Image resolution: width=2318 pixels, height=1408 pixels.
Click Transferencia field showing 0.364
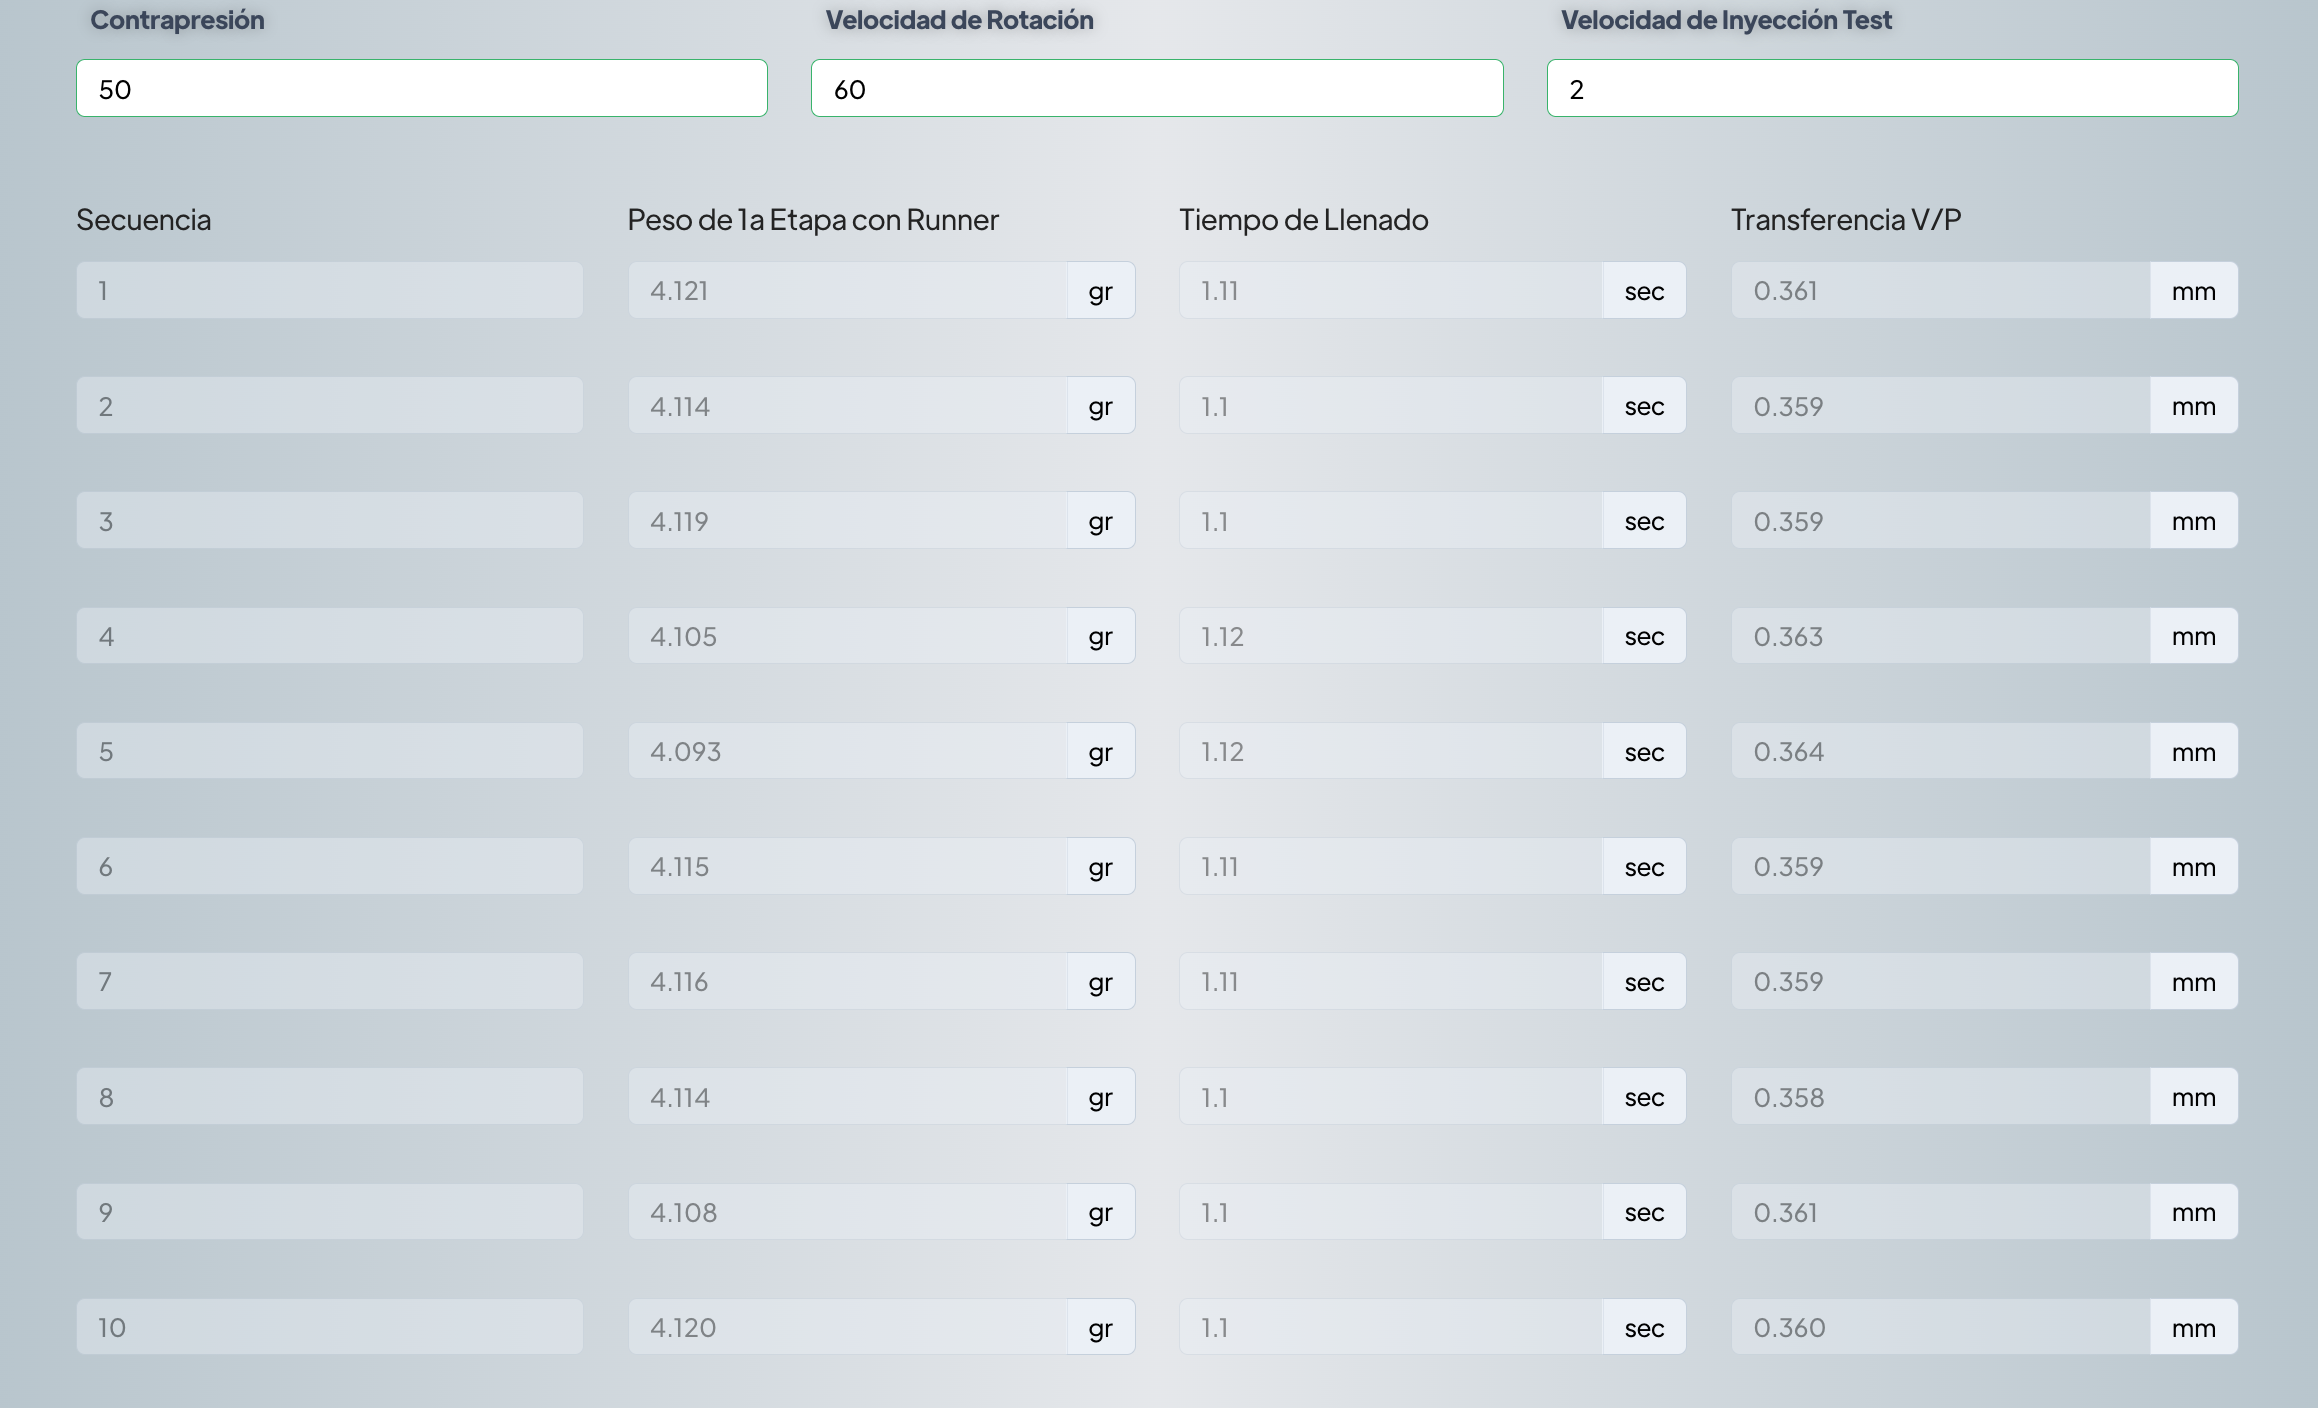pyautogui.click(x=1940, y=751)
